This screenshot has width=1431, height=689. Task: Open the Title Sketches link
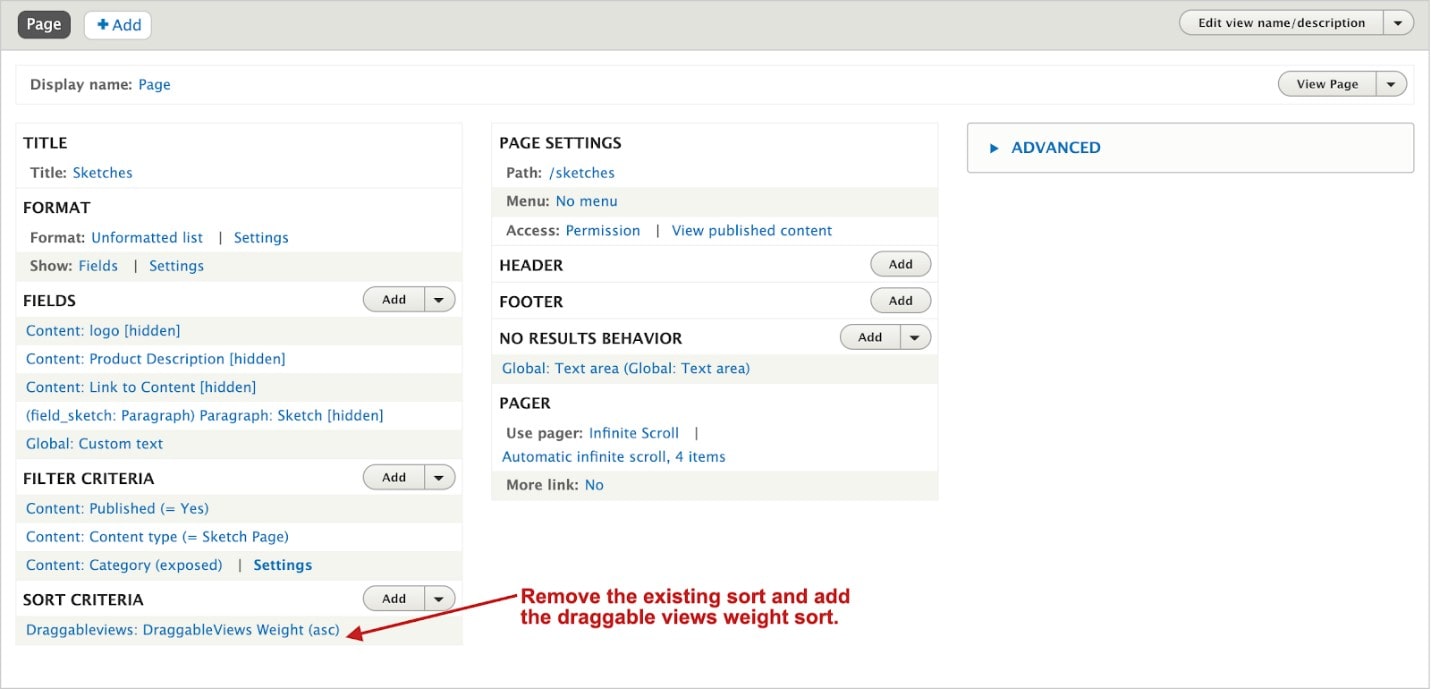(x=102, y=173)
